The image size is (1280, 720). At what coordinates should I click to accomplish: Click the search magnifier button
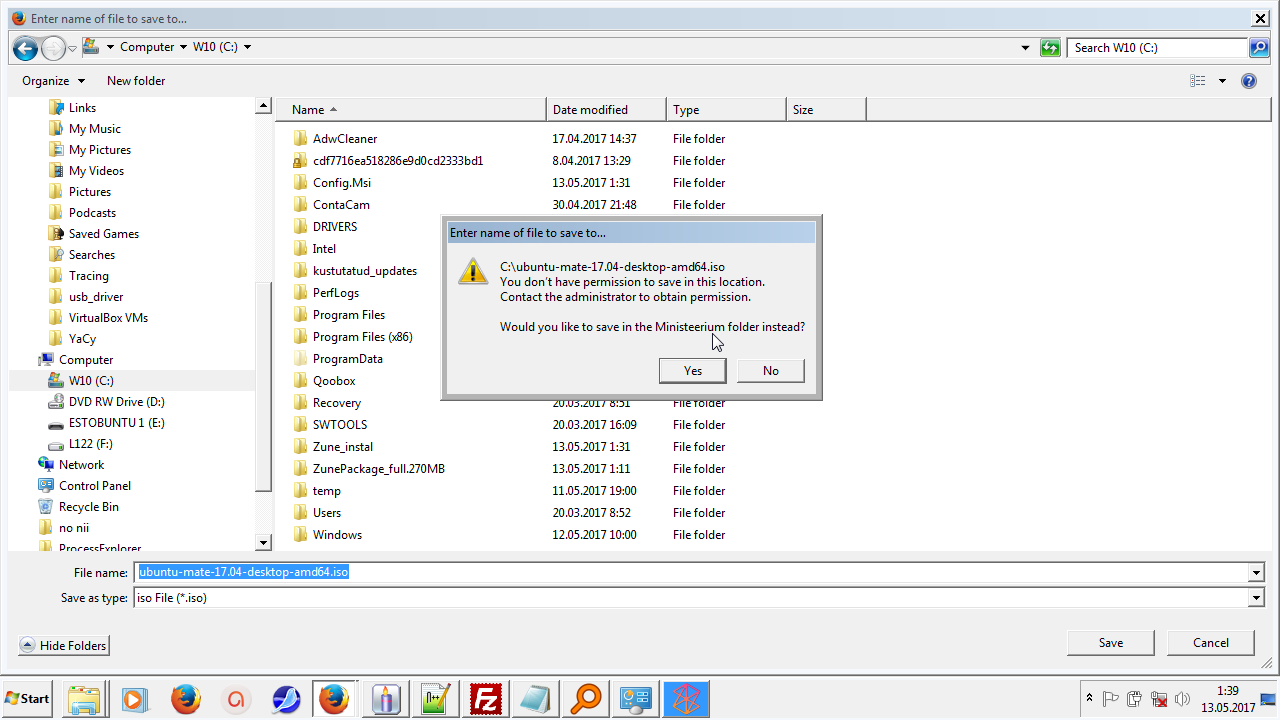(1259, 48)
